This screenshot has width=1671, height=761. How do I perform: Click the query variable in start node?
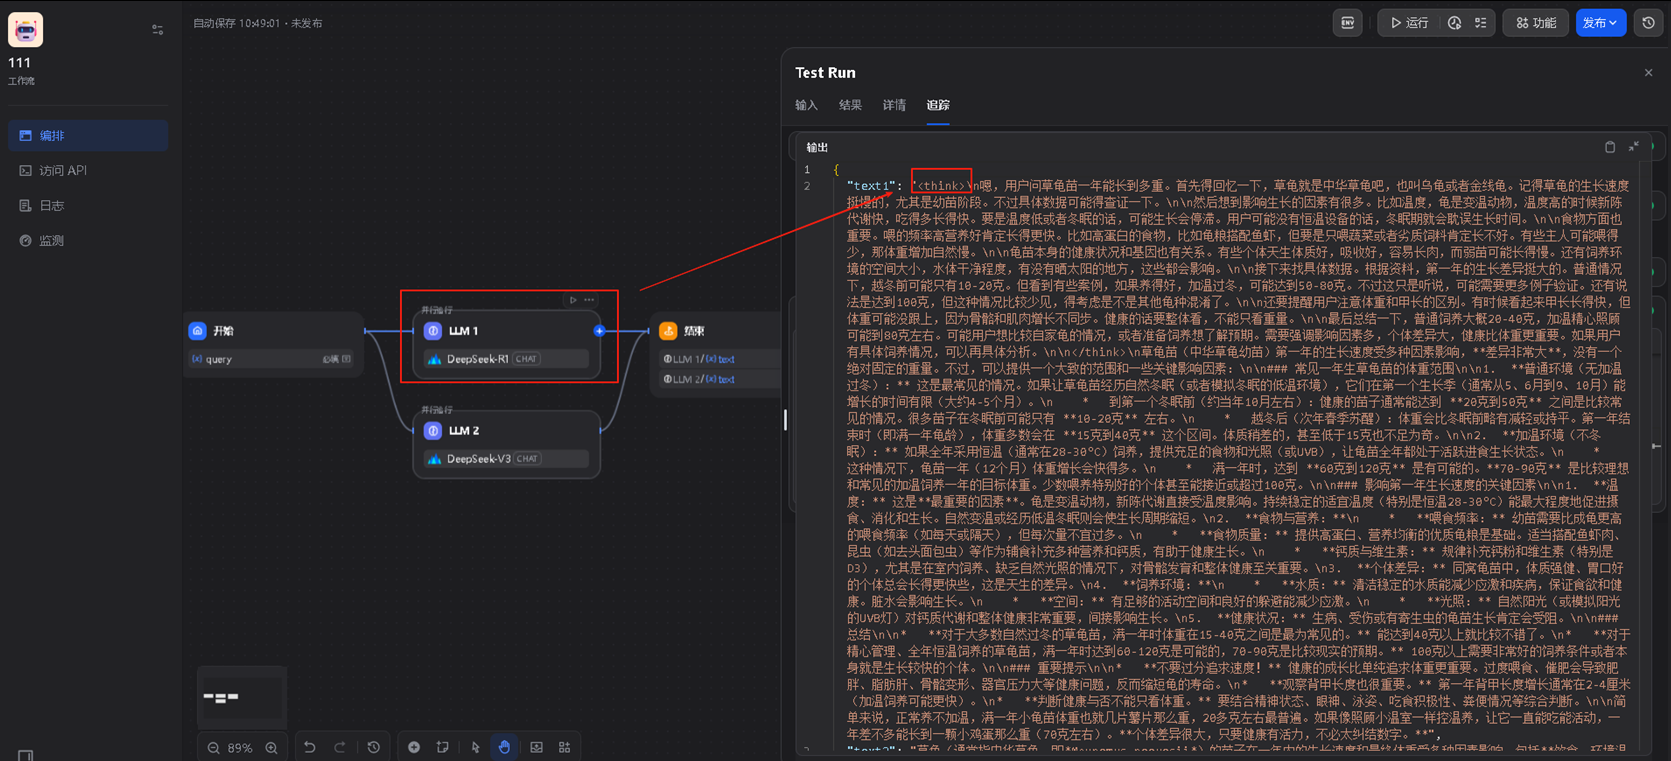[x=271, y=359]
